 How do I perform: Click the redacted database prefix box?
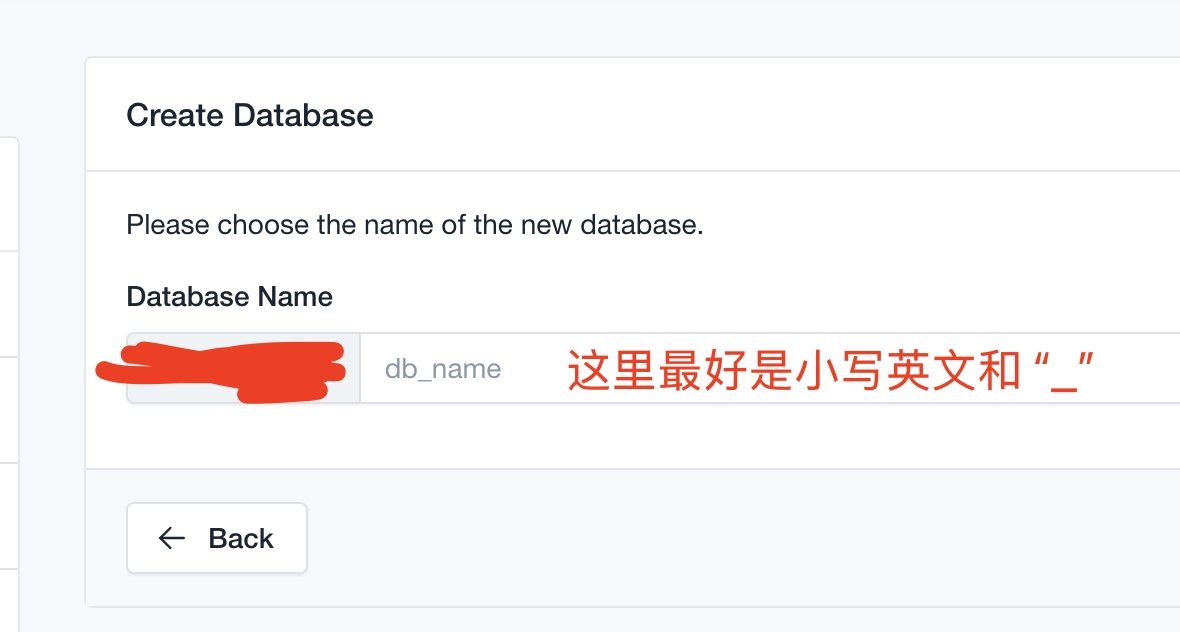(x=243, y=369)
